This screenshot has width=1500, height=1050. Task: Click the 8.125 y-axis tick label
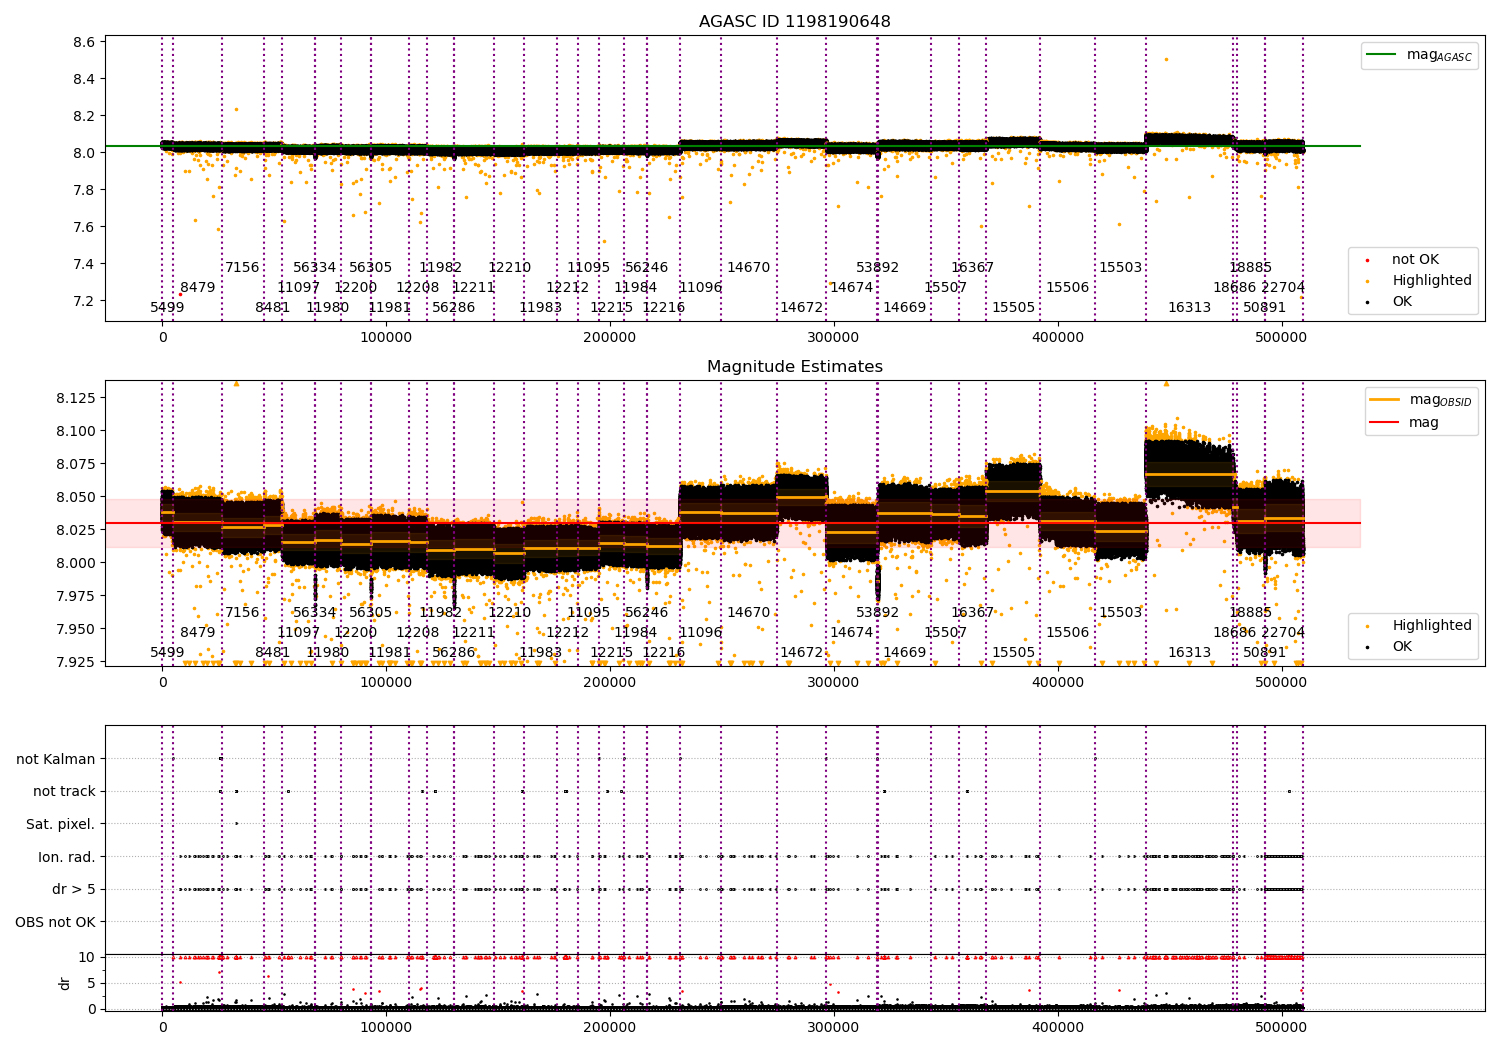tap(76, 398)
